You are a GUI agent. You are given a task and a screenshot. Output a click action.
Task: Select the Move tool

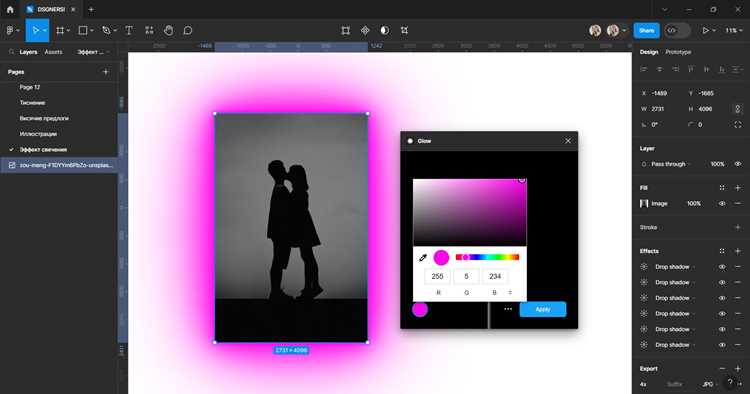(35, 30)
